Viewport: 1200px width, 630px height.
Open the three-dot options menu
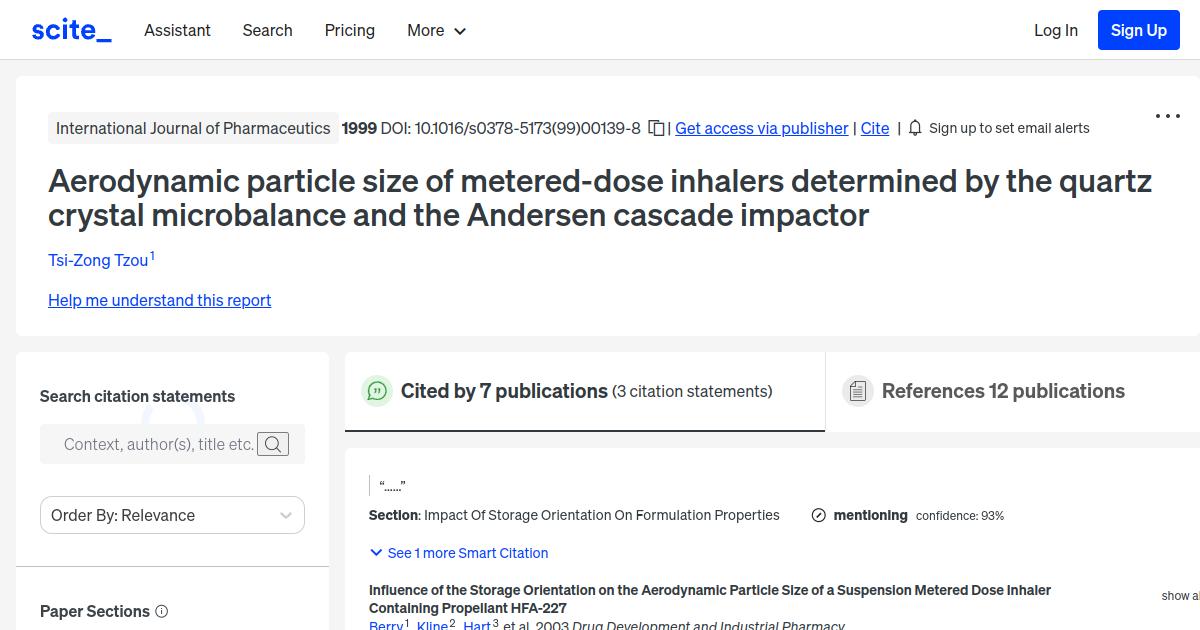coord(1168,116)
